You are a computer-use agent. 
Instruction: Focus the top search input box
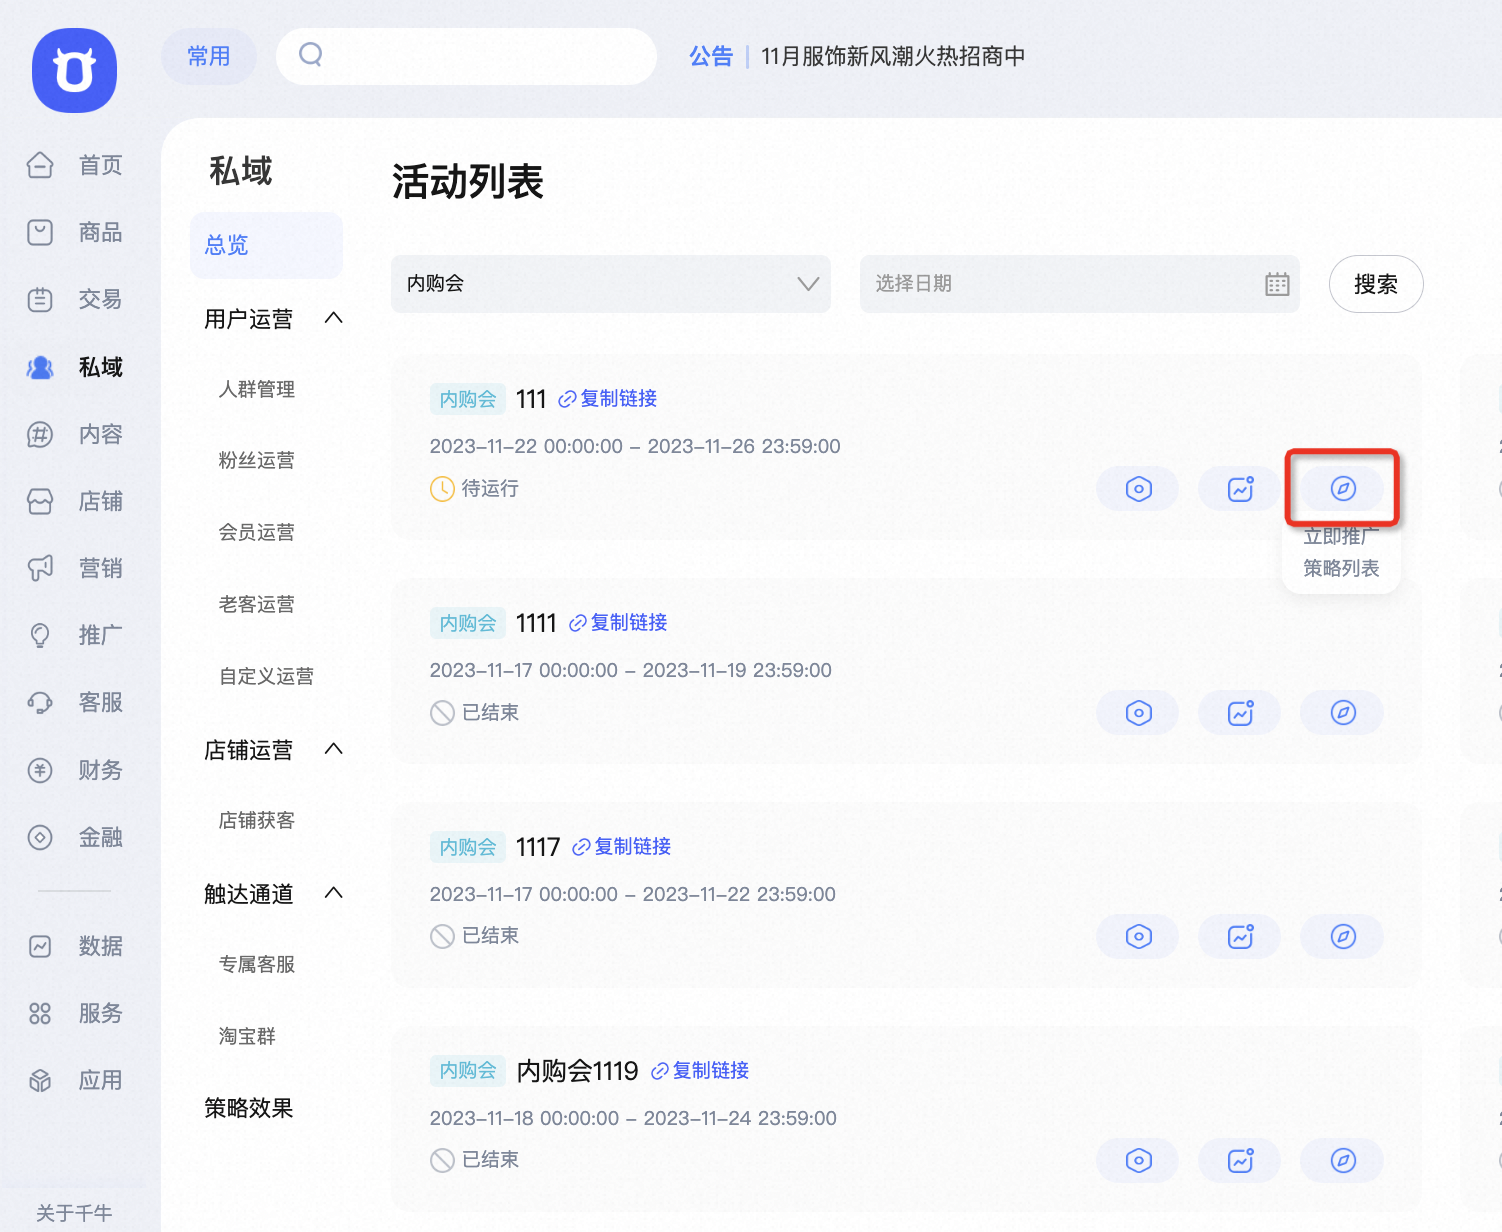(467, 56)
